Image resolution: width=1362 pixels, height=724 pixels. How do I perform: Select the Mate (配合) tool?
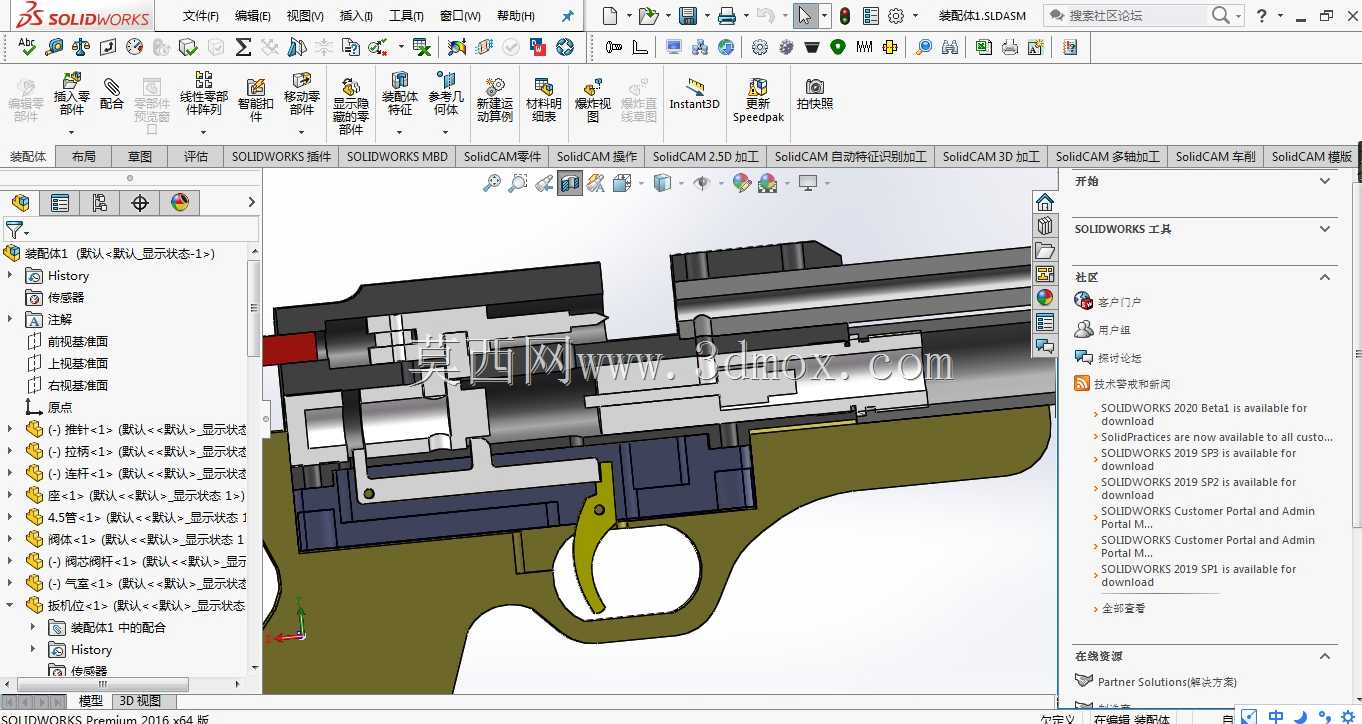112,94
